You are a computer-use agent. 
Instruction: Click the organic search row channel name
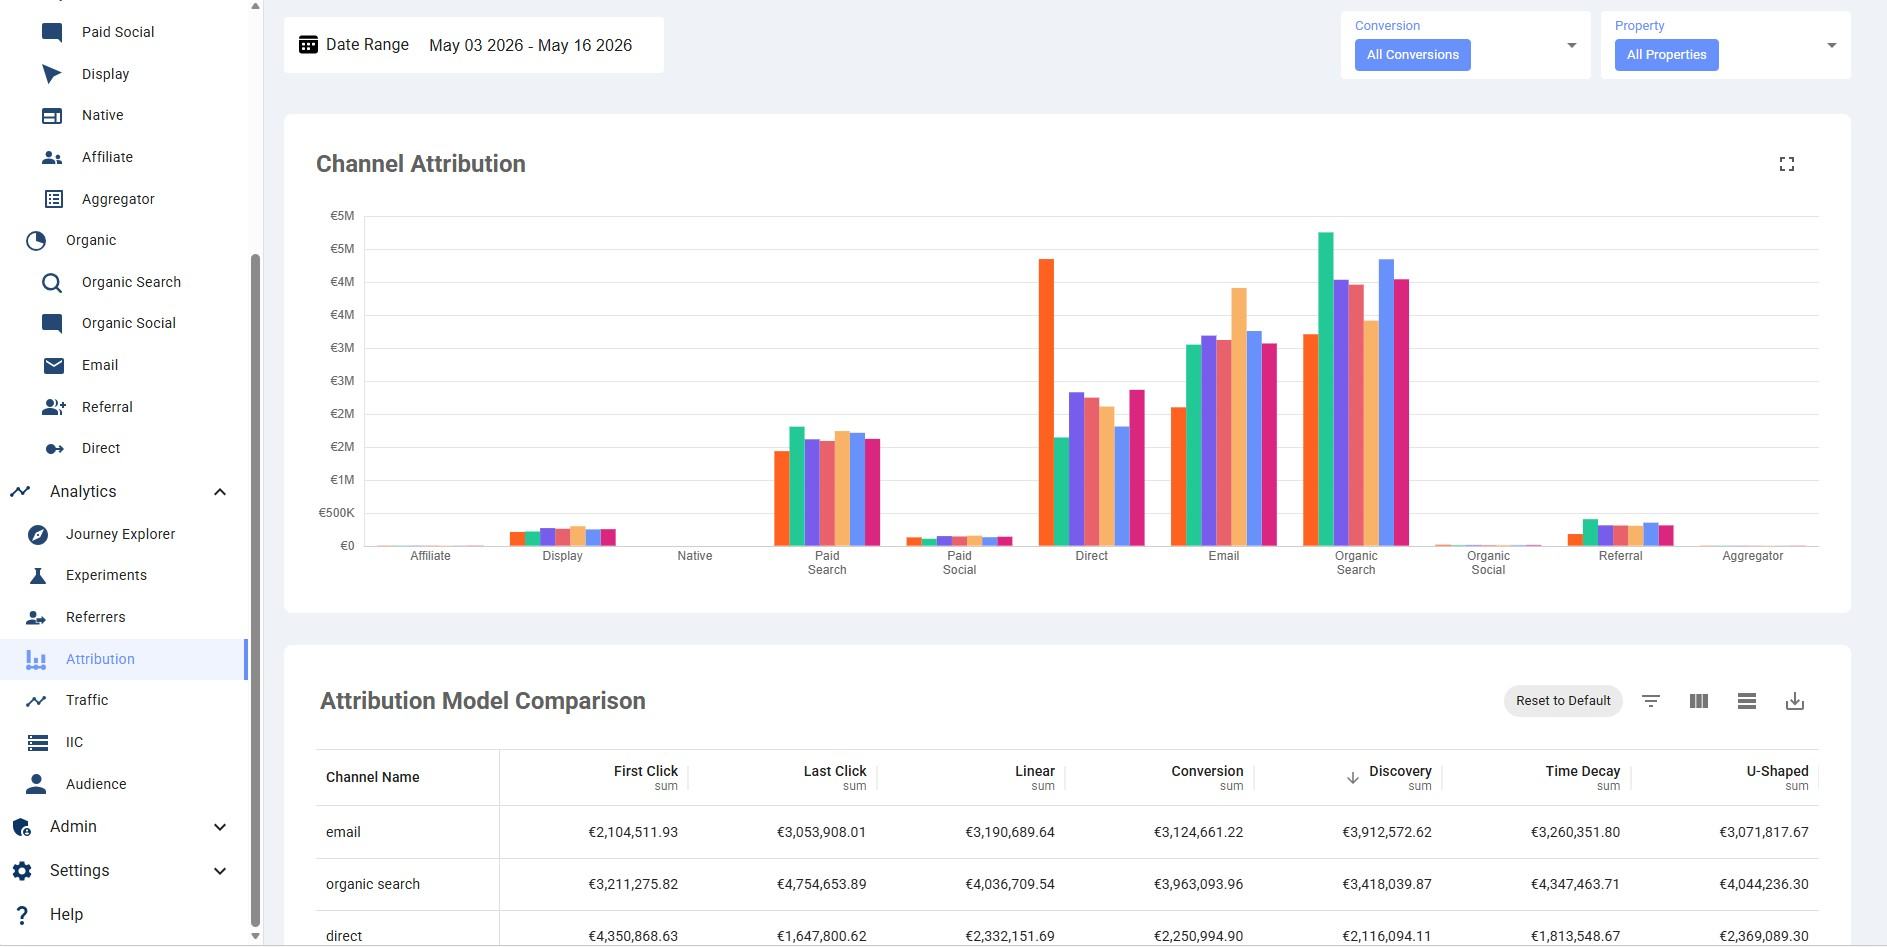coord(373,884)
